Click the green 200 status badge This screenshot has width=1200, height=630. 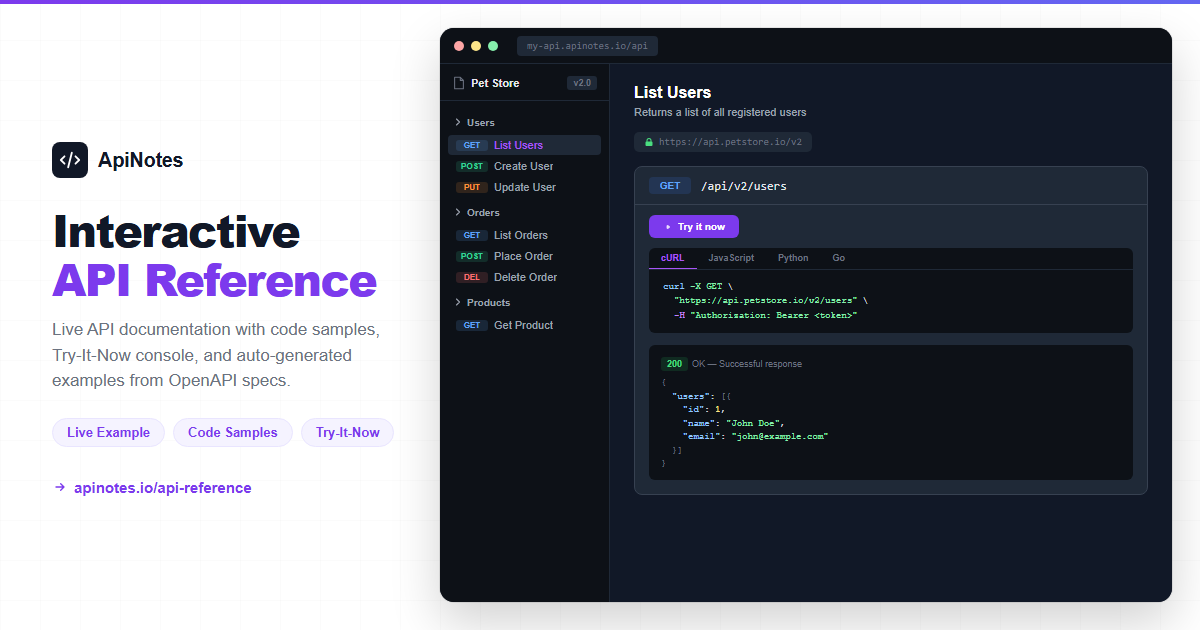[x=674, y=364]
